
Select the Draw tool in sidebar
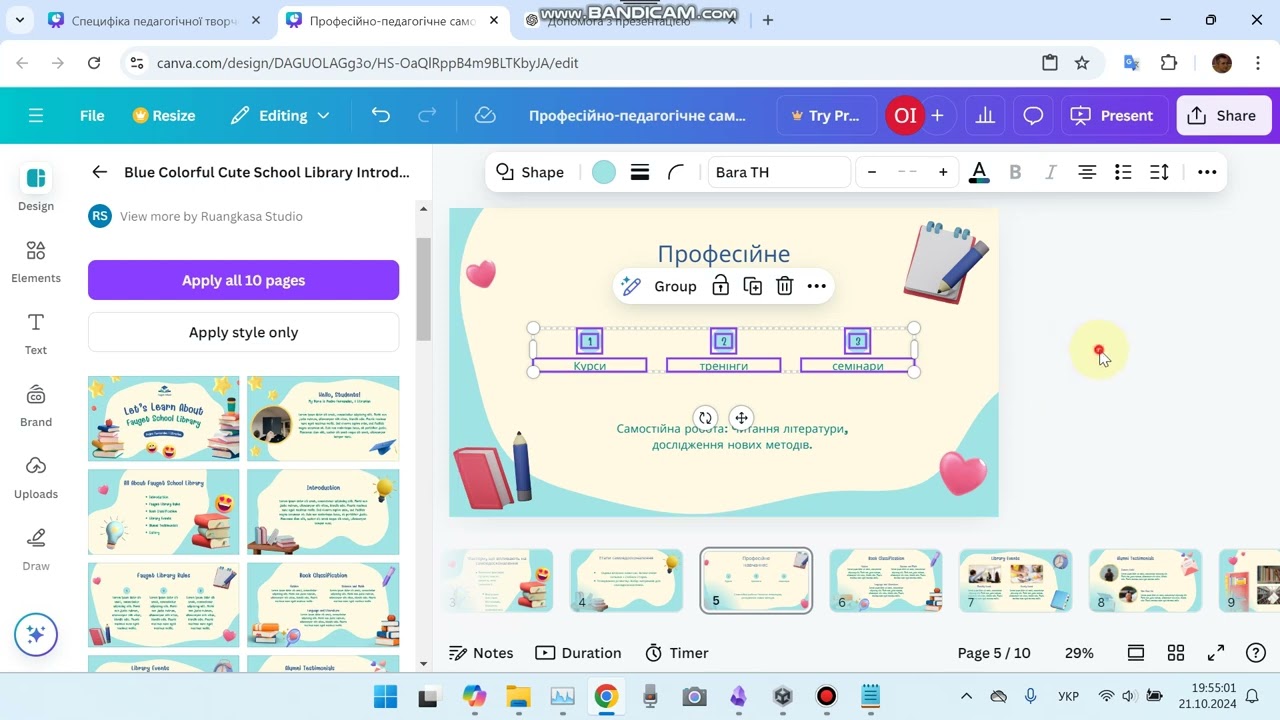pos(36,550)
